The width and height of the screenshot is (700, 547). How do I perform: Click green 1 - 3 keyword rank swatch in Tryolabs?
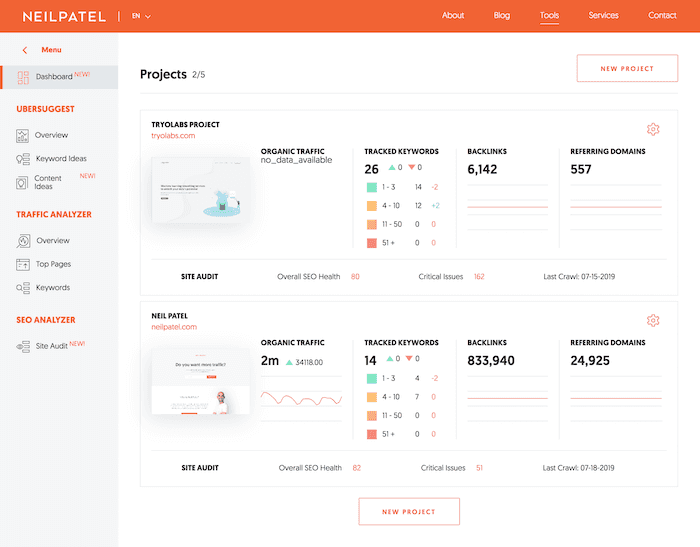tap(371, 187)
